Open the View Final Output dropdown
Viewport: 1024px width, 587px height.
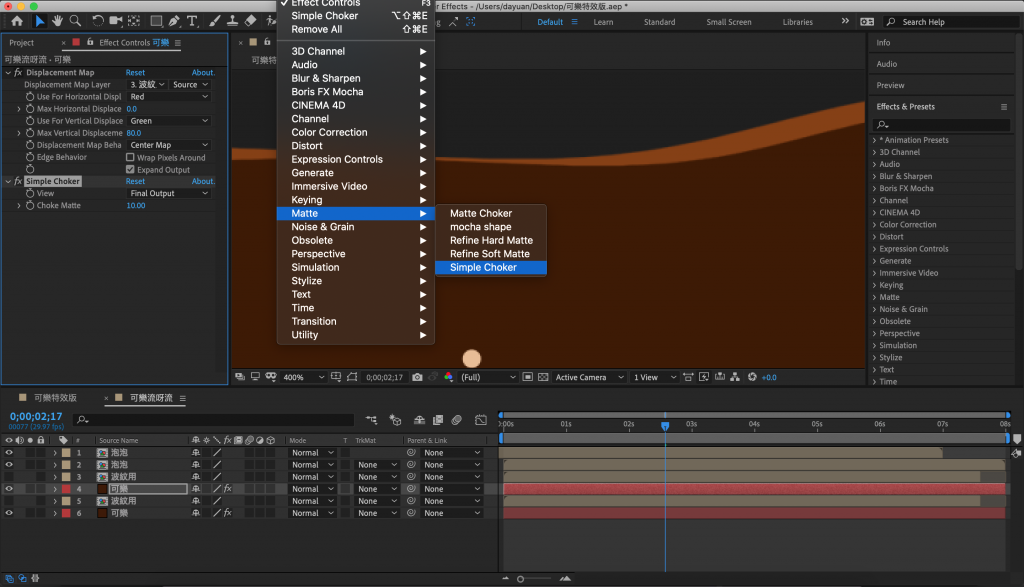(168, 193)
